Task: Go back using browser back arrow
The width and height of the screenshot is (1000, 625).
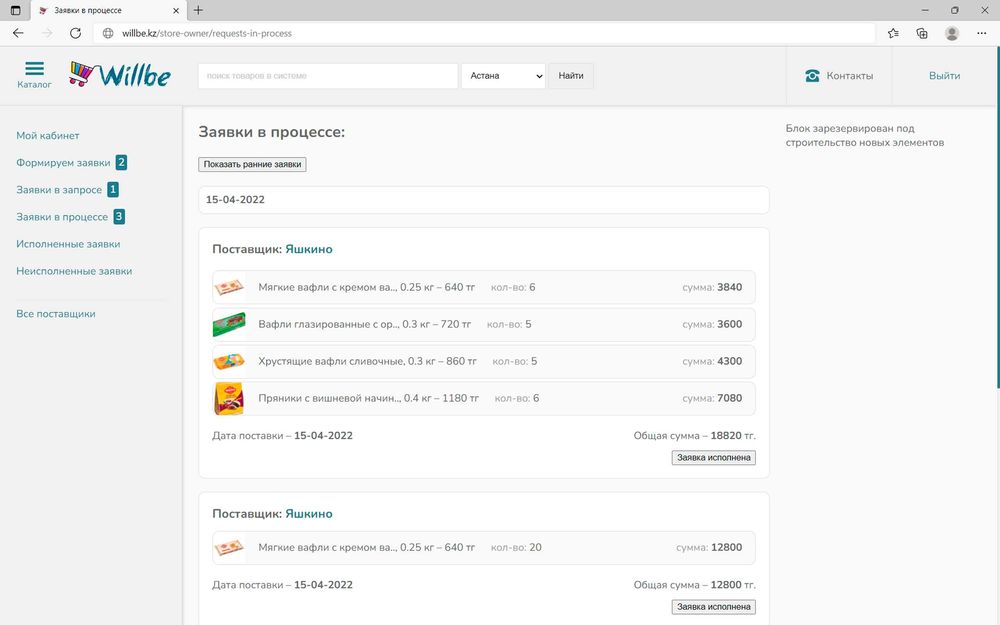Action: 18,33
